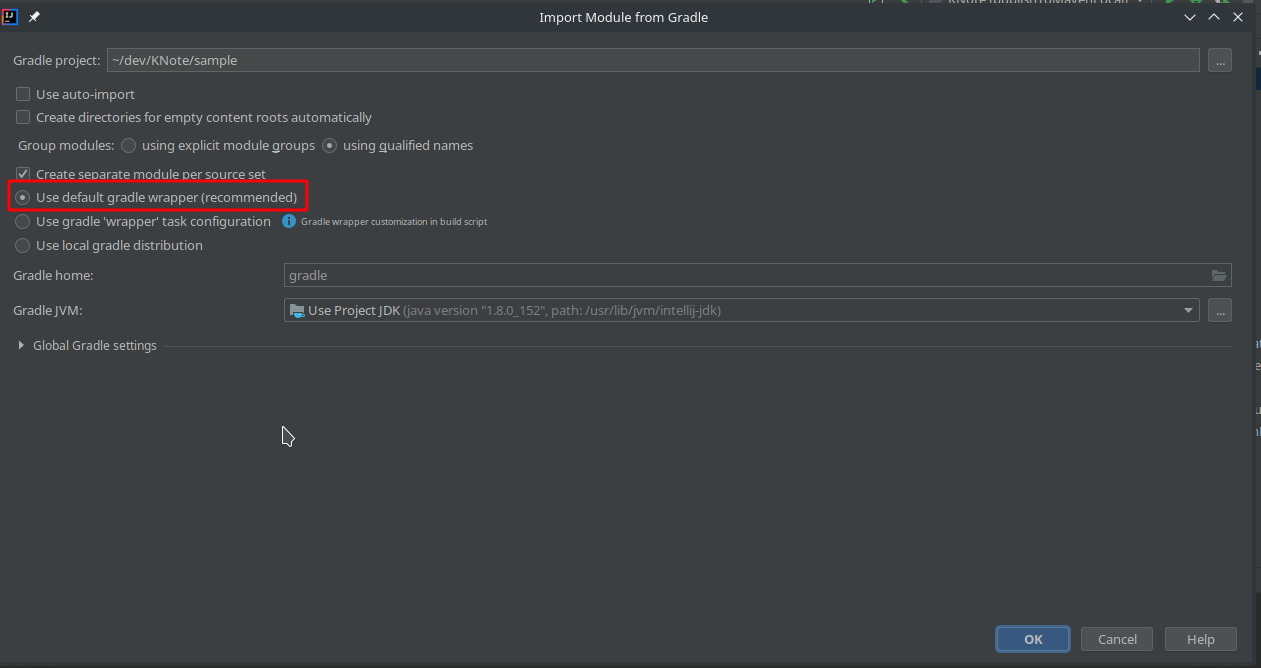Open the Gradle JVM dropdown
This screenshot has width=1261, height=668.
[1188, 310]
